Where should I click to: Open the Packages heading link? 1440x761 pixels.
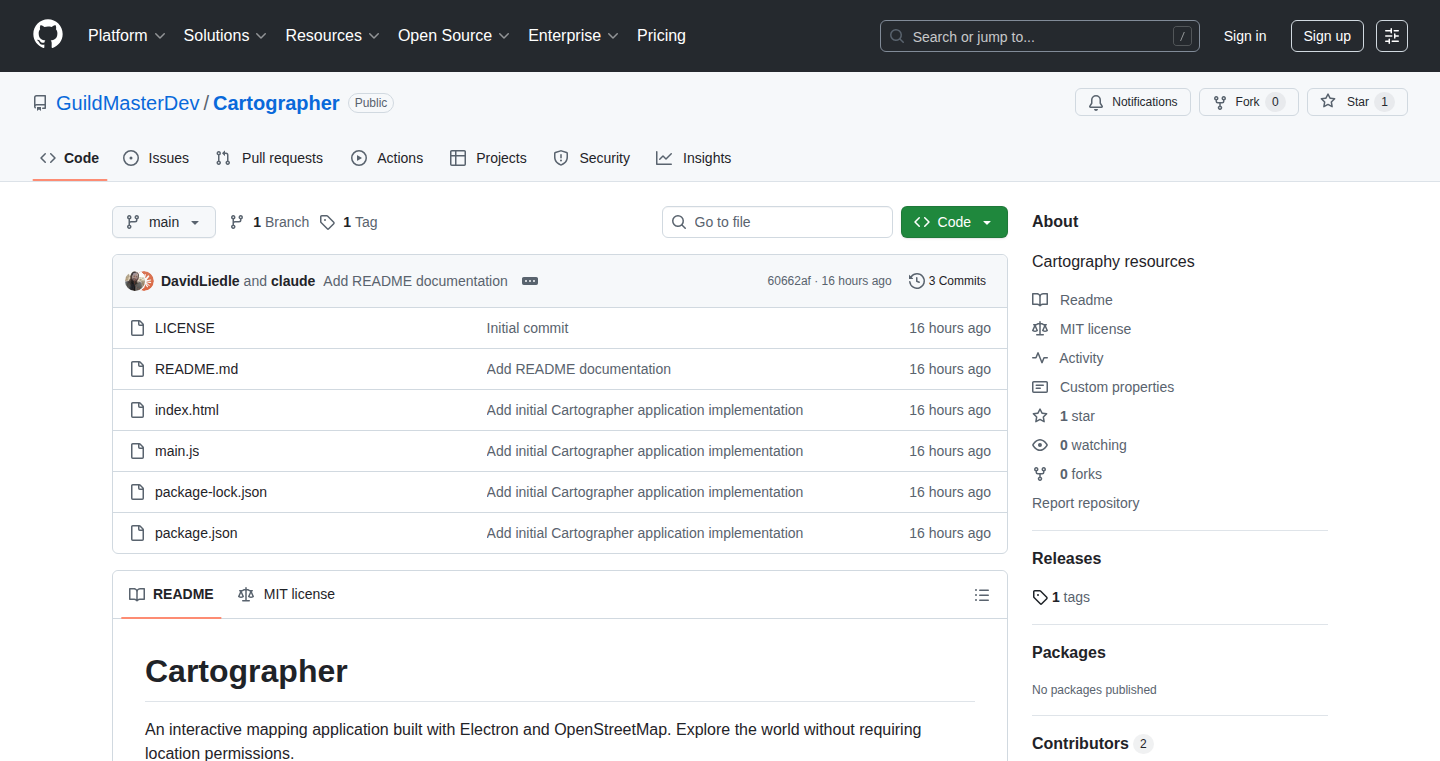click(1069, 653)
